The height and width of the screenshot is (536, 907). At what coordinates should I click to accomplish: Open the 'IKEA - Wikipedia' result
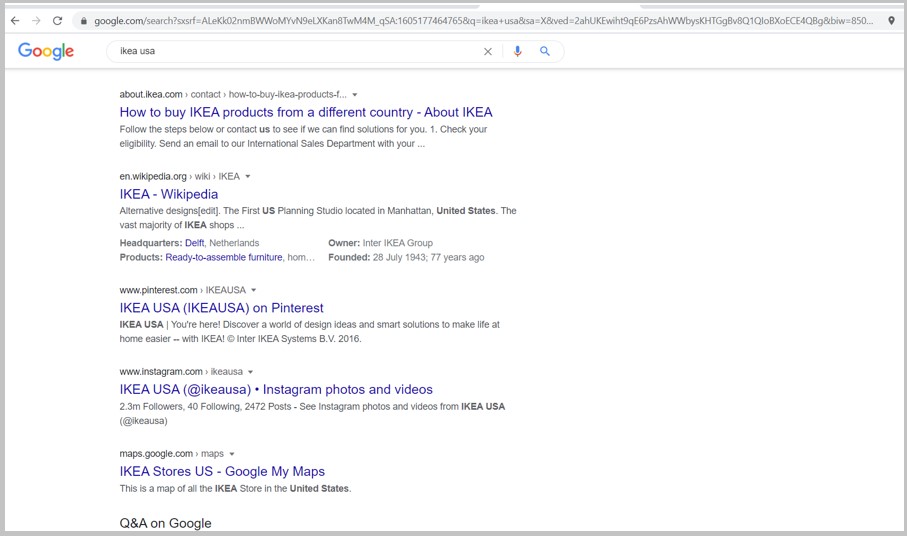click(169, 194)
